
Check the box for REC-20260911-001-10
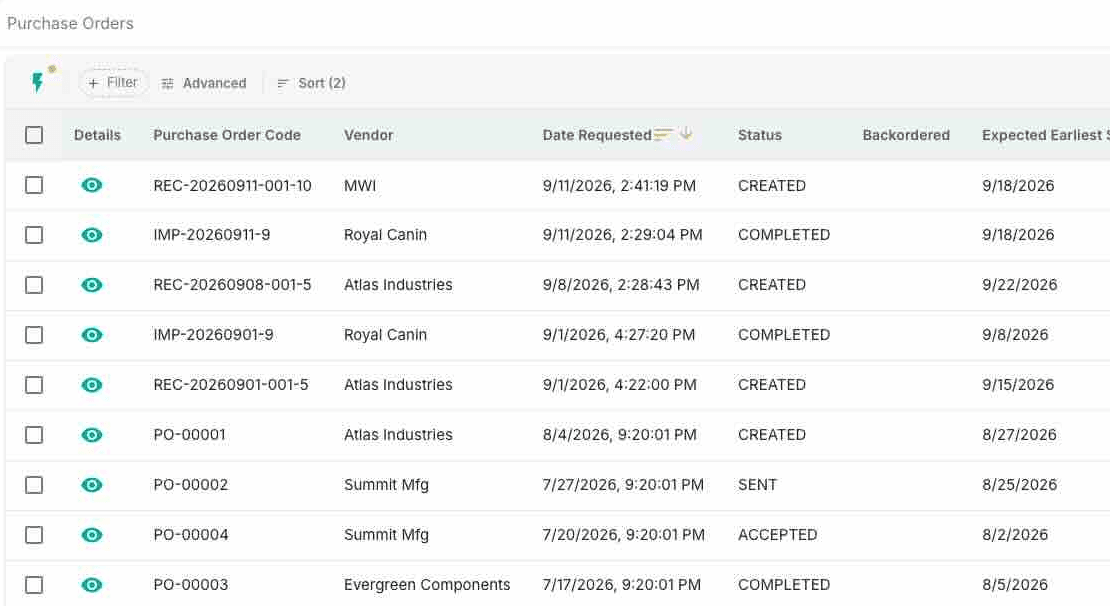34,185
